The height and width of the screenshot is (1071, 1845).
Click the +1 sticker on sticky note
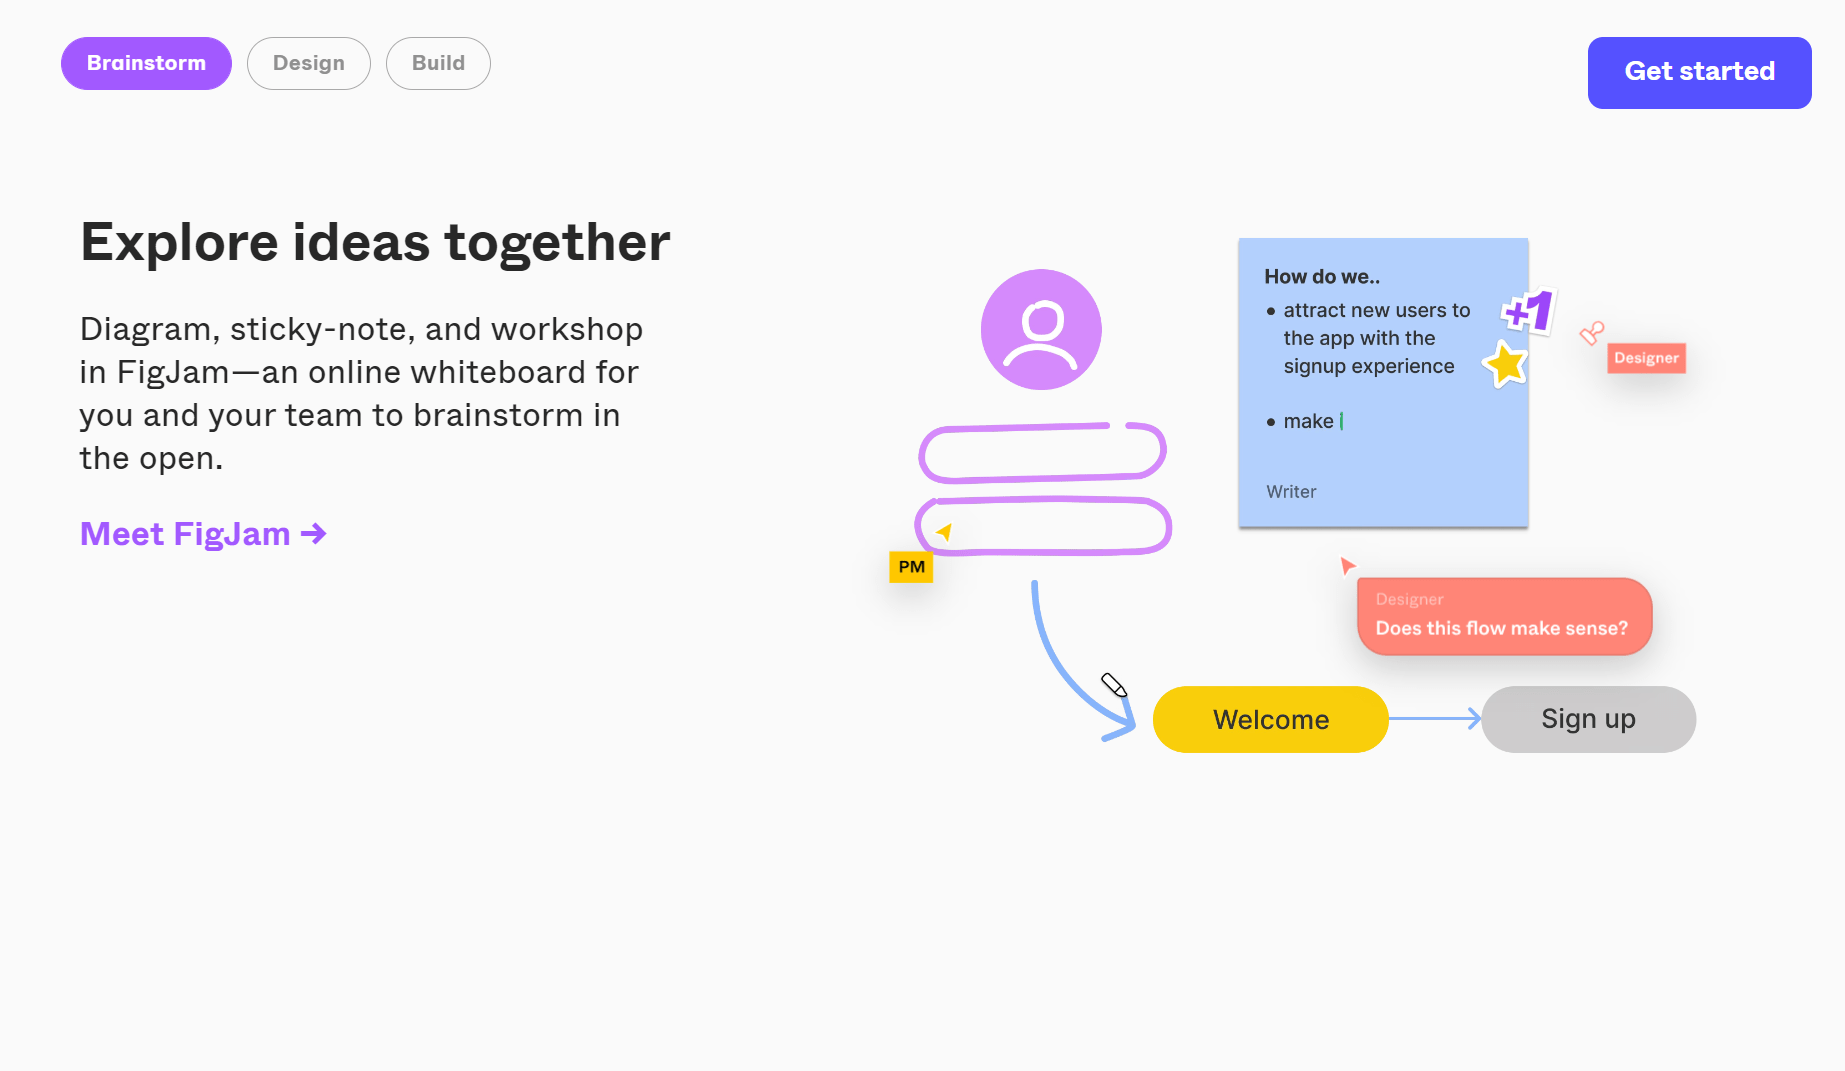pos(1528,312)
